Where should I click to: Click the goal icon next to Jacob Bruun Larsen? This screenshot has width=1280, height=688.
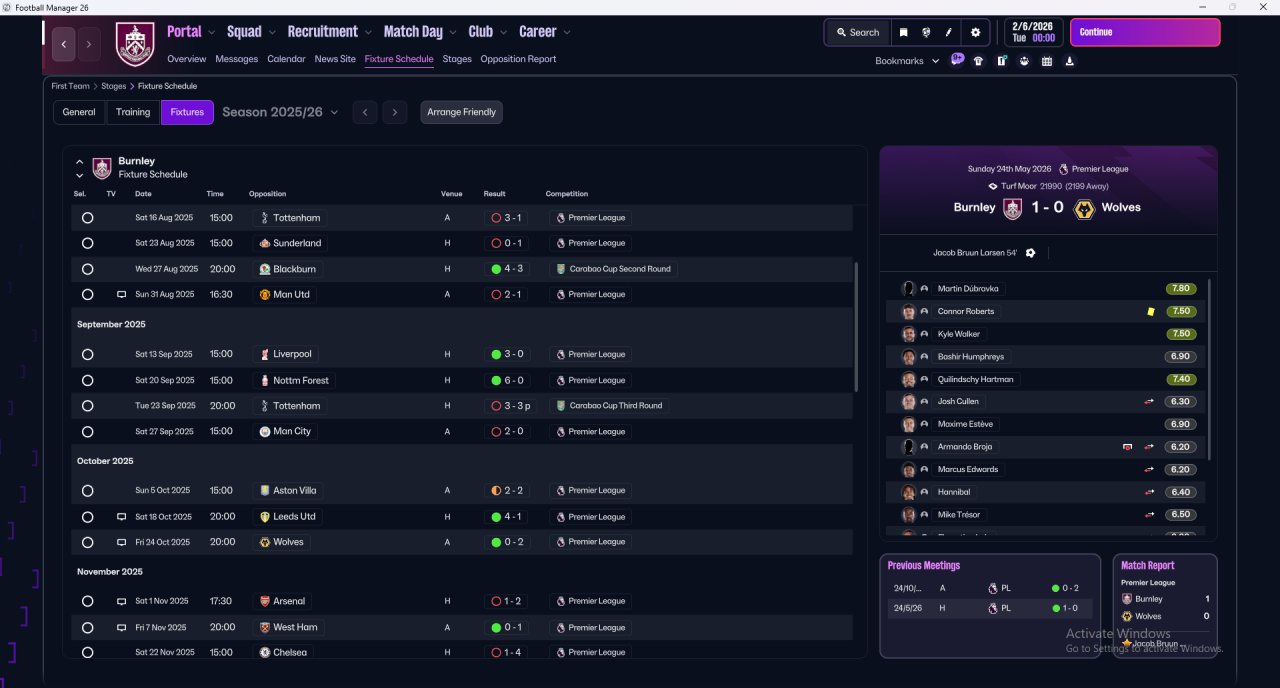(x=1030, y=253)
